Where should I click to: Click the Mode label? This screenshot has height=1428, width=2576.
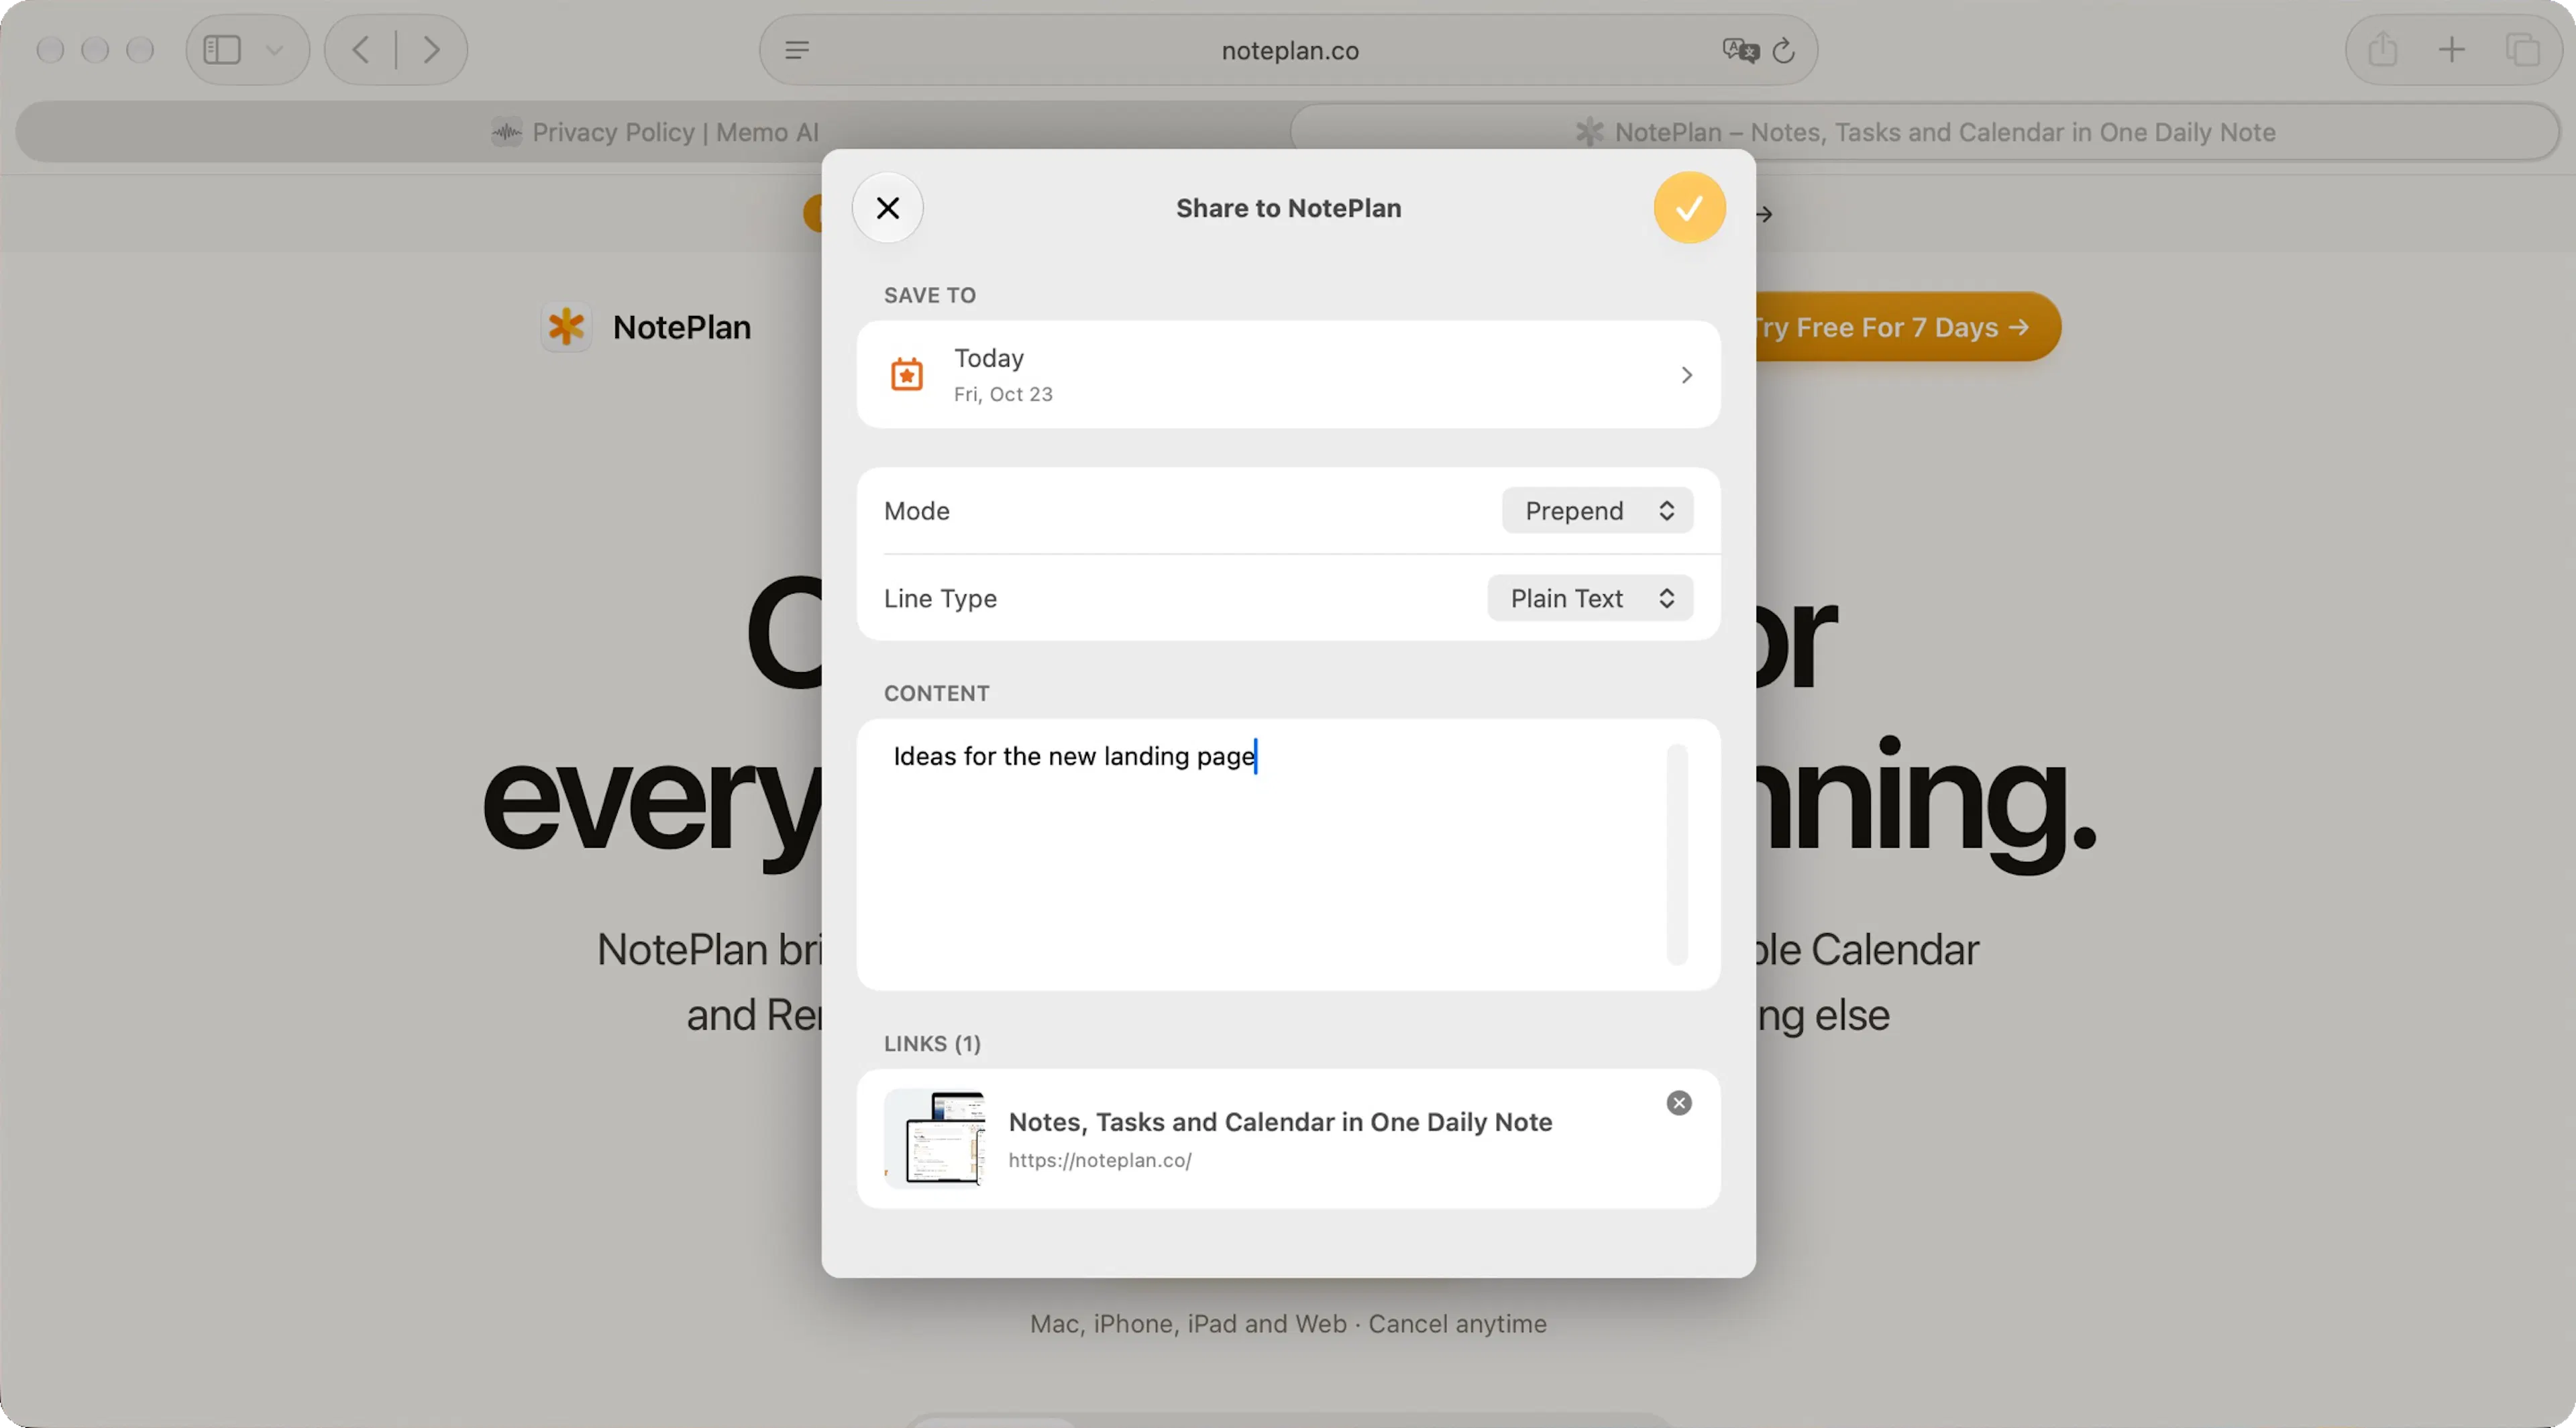[x=916, y=510]
